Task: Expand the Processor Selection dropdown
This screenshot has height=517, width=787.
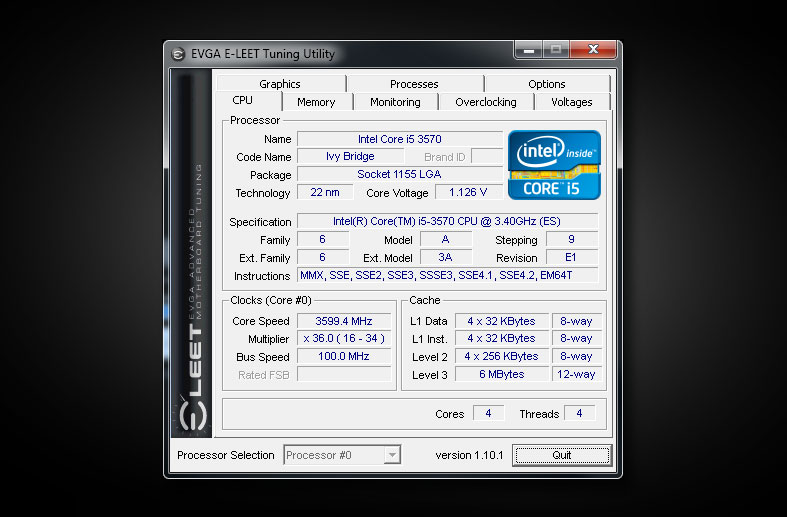Action: point(392,455)
